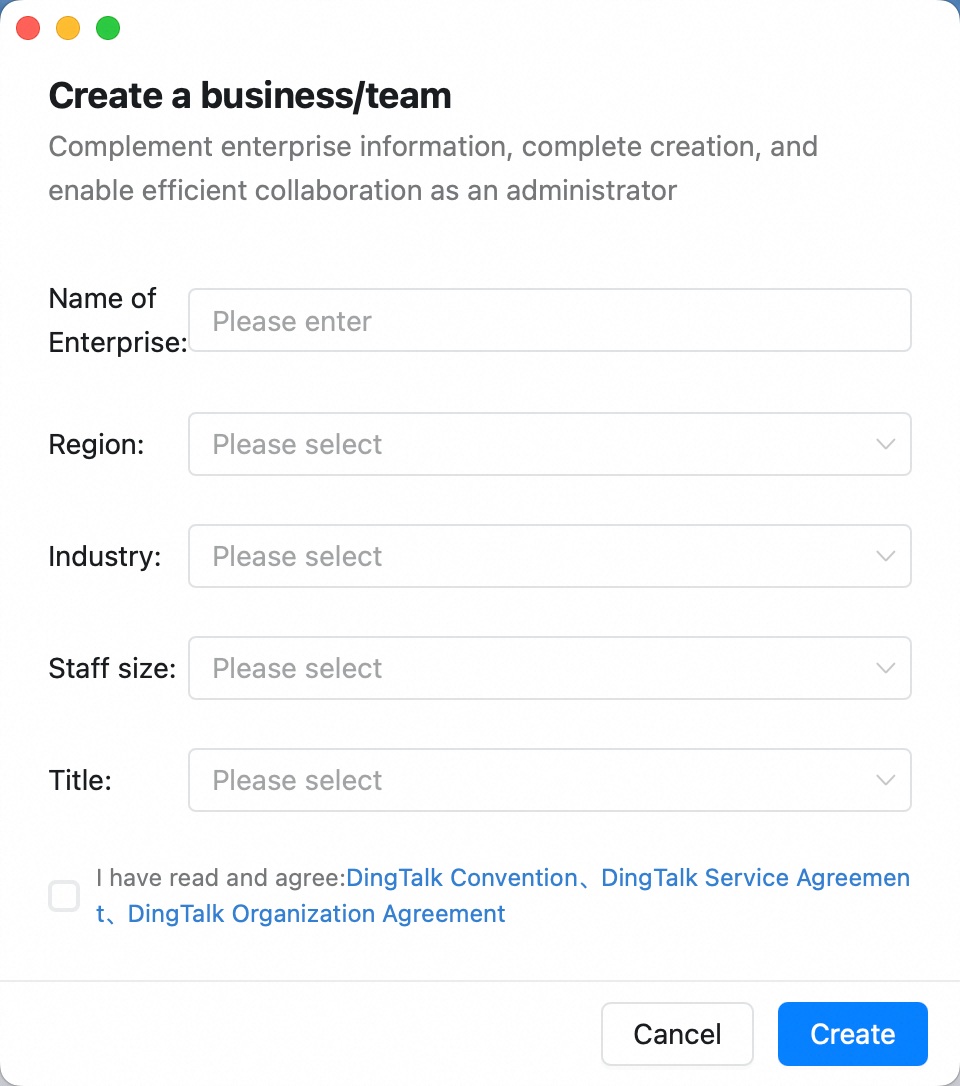Click the 'Staff size:' label text

pyautogui.click(x=112, y=668)
